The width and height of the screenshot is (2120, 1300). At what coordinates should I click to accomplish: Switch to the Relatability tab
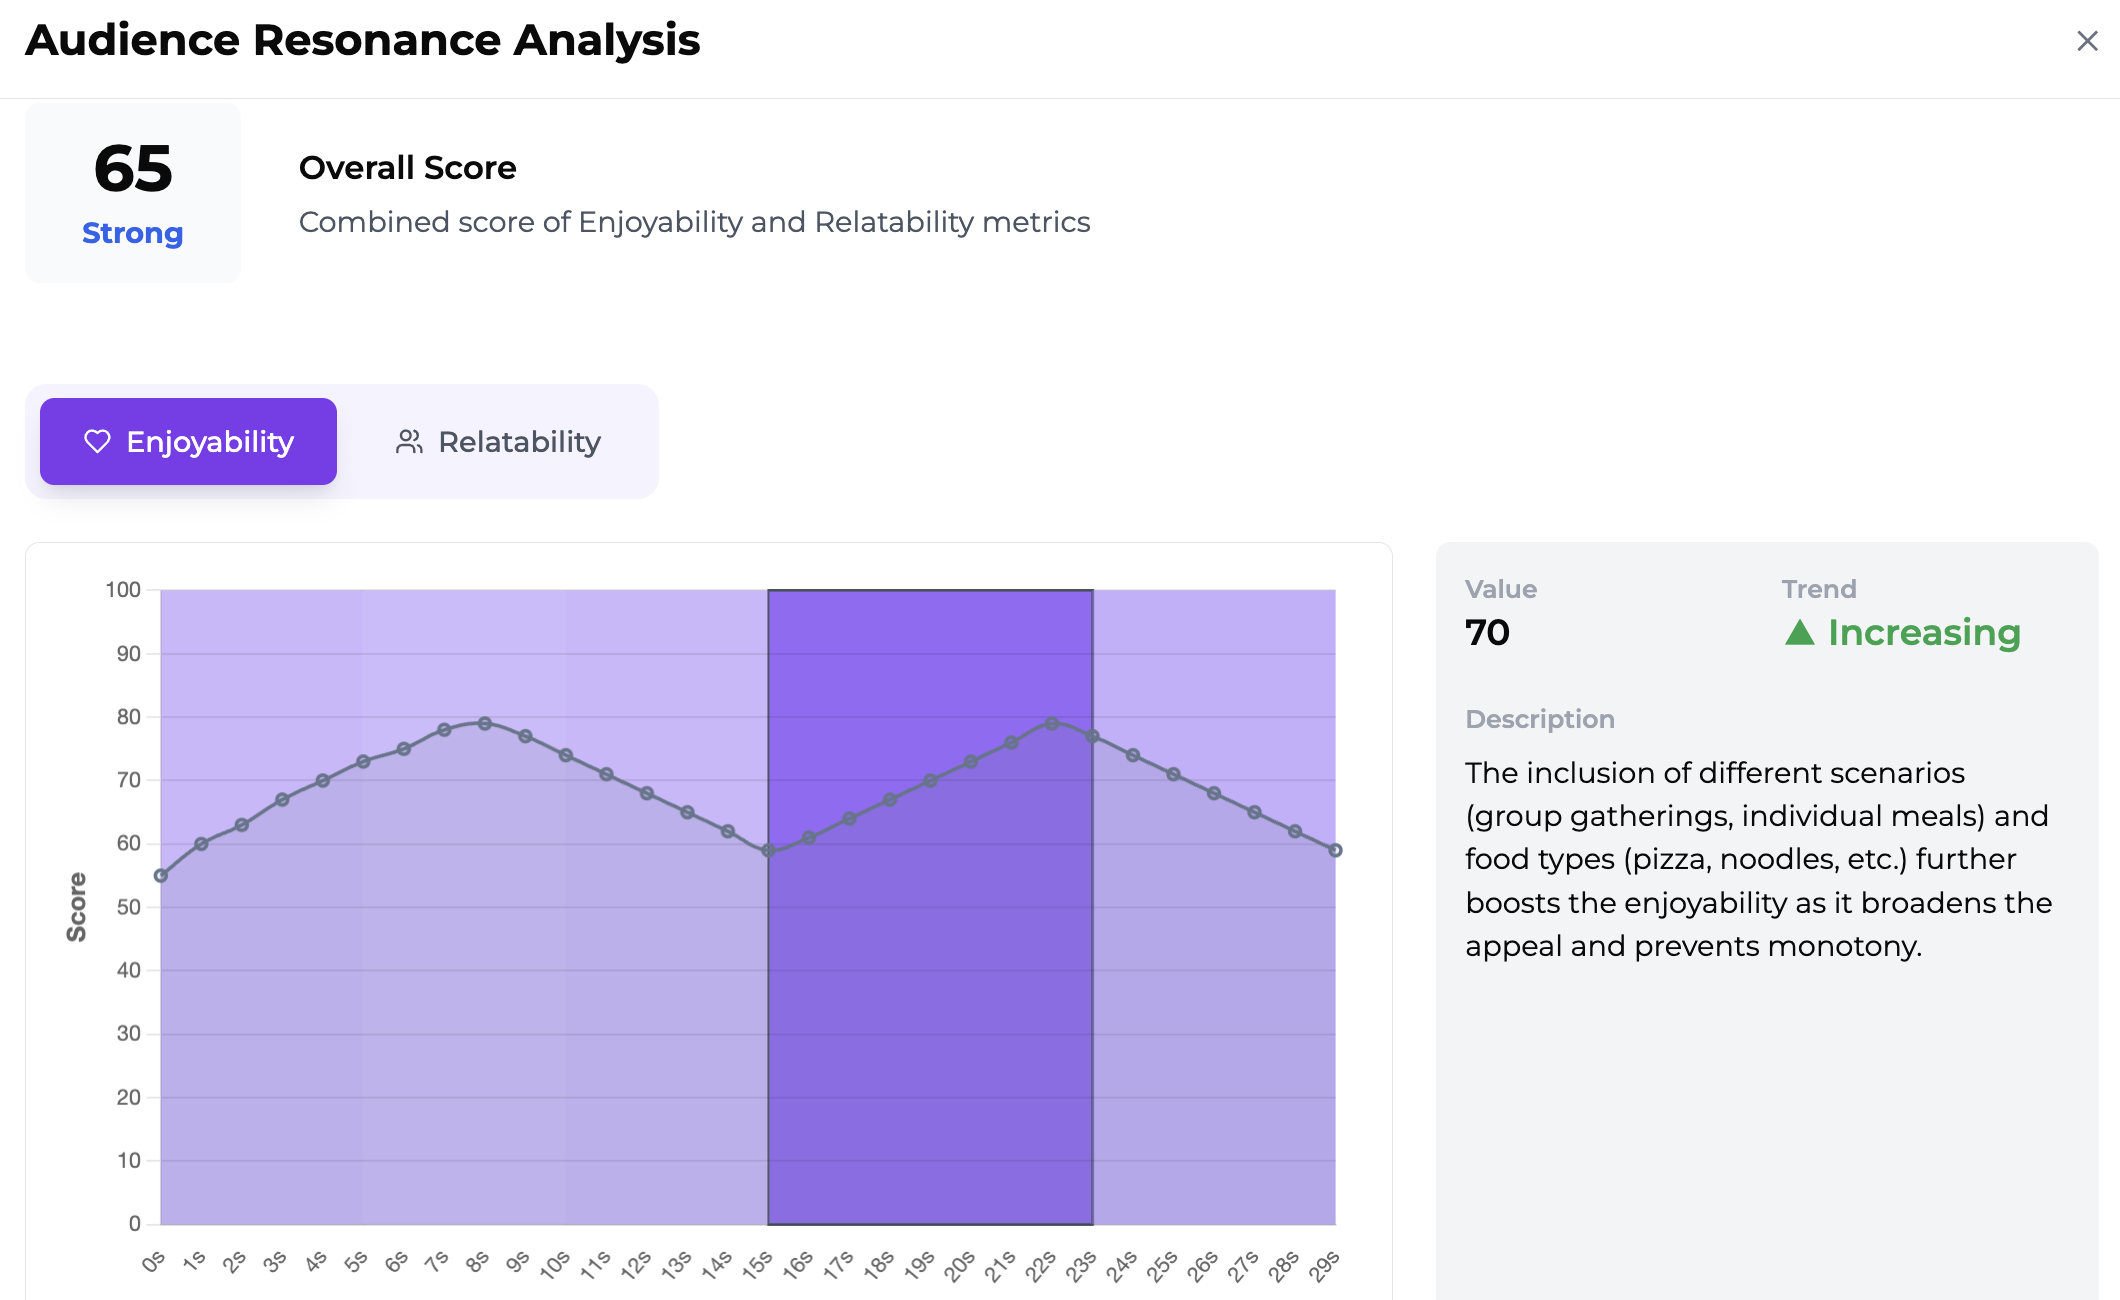click(x=498, y=442)
